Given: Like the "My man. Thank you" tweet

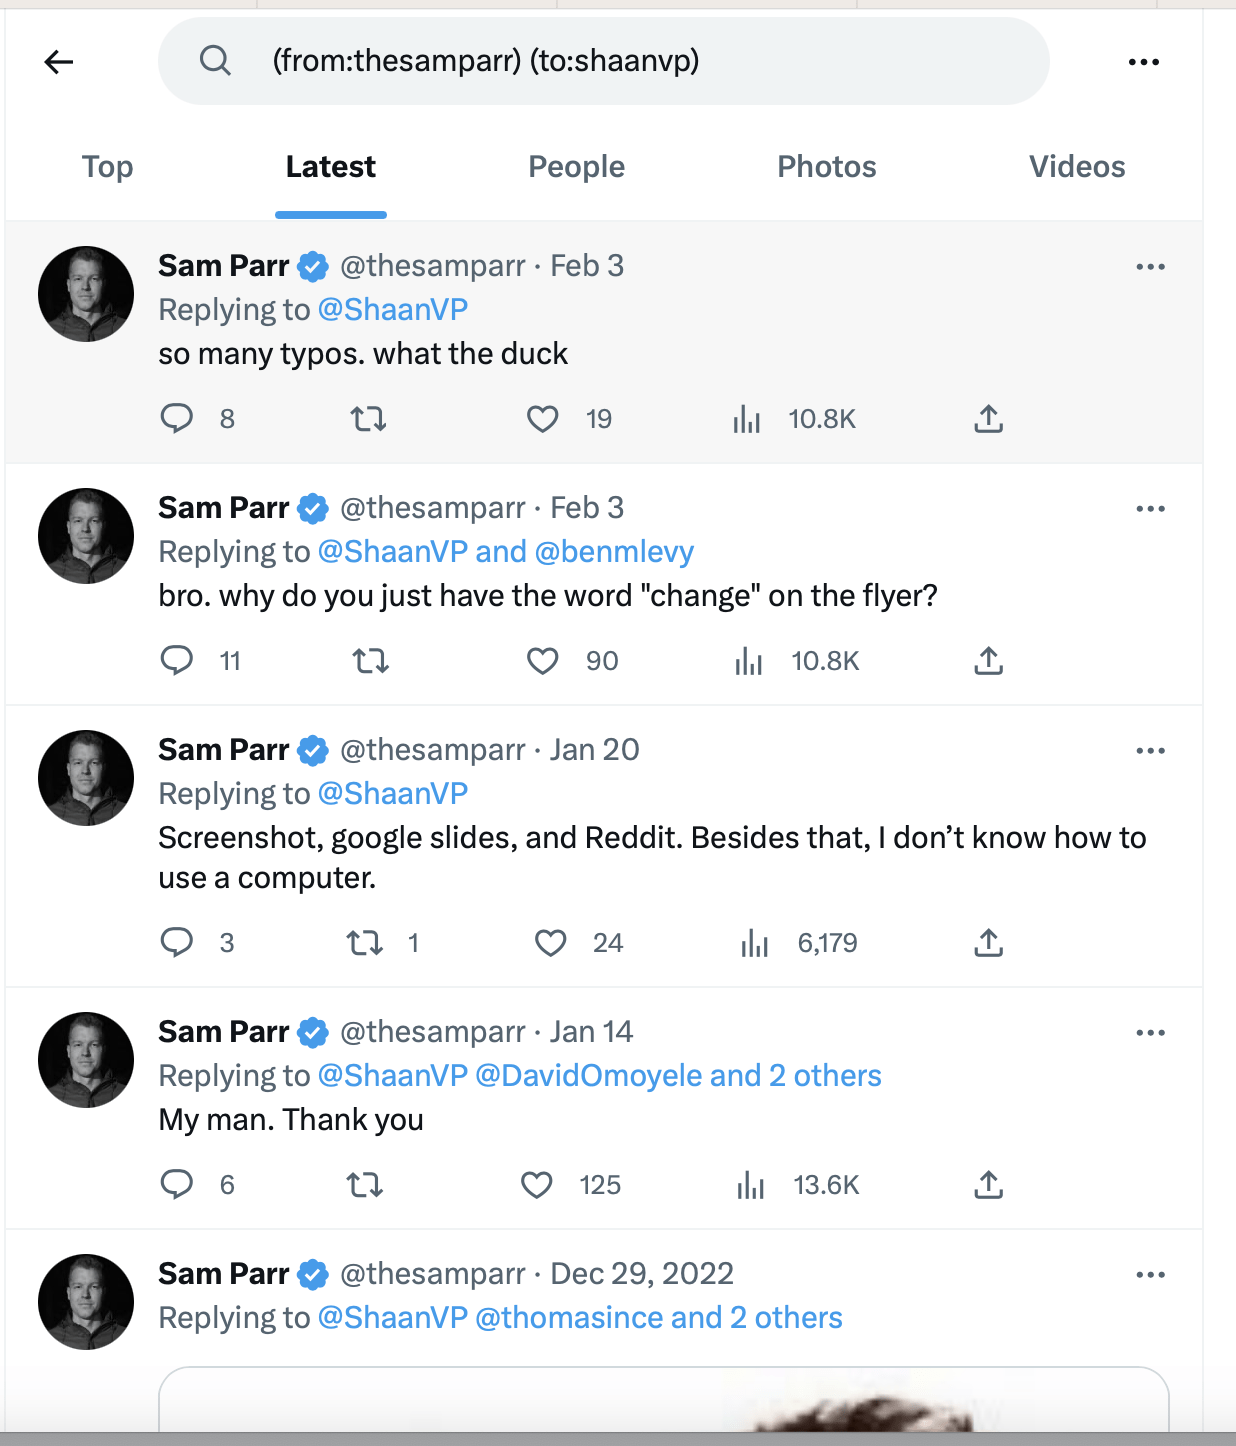Looking at the screenshot, I should 537,1185.
